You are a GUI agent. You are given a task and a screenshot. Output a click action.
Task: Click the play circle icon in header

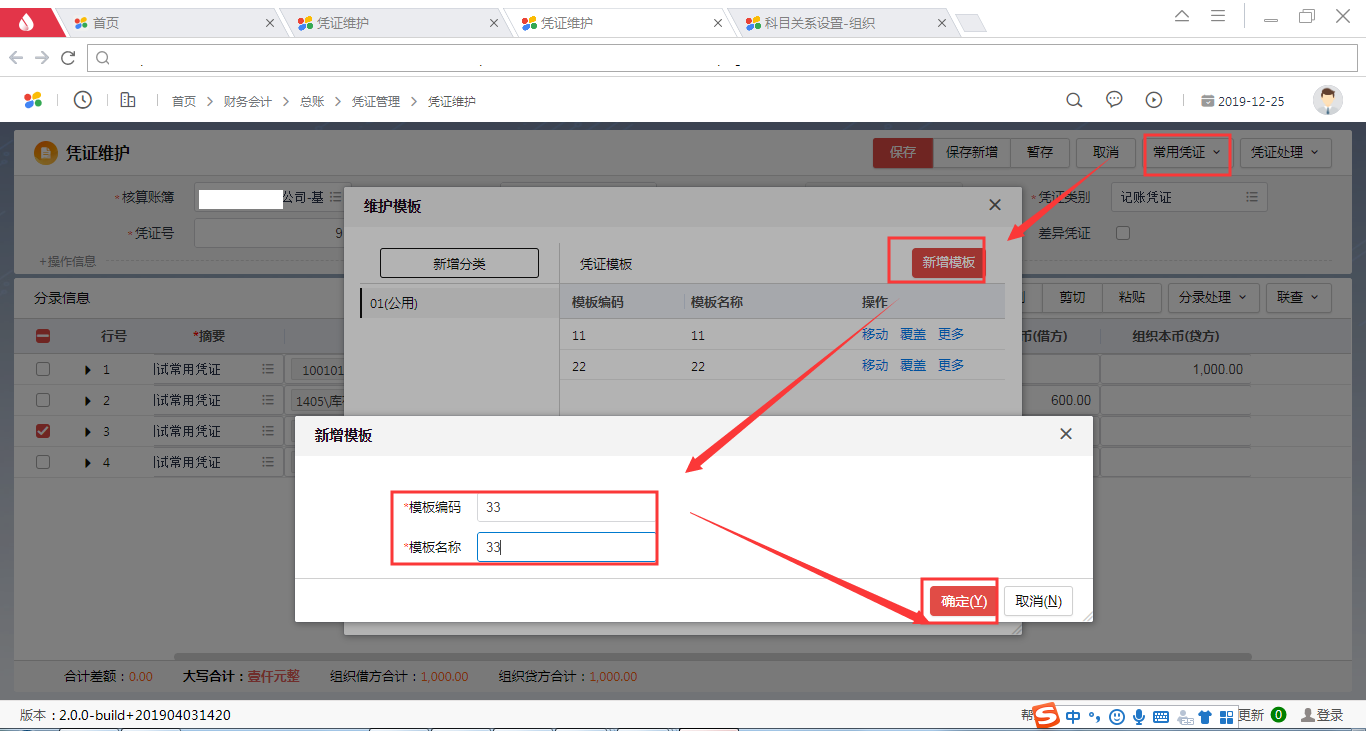[1154, 100]
